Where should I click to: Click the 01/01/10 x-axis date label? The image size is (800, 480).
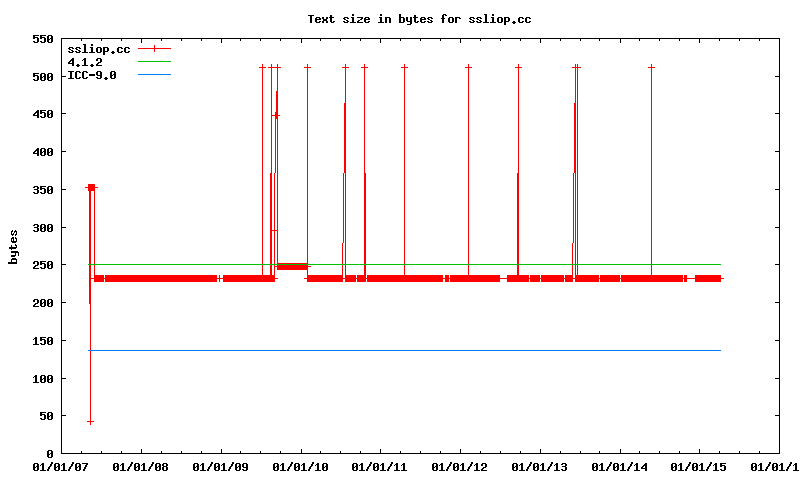(x=299, y=467)
